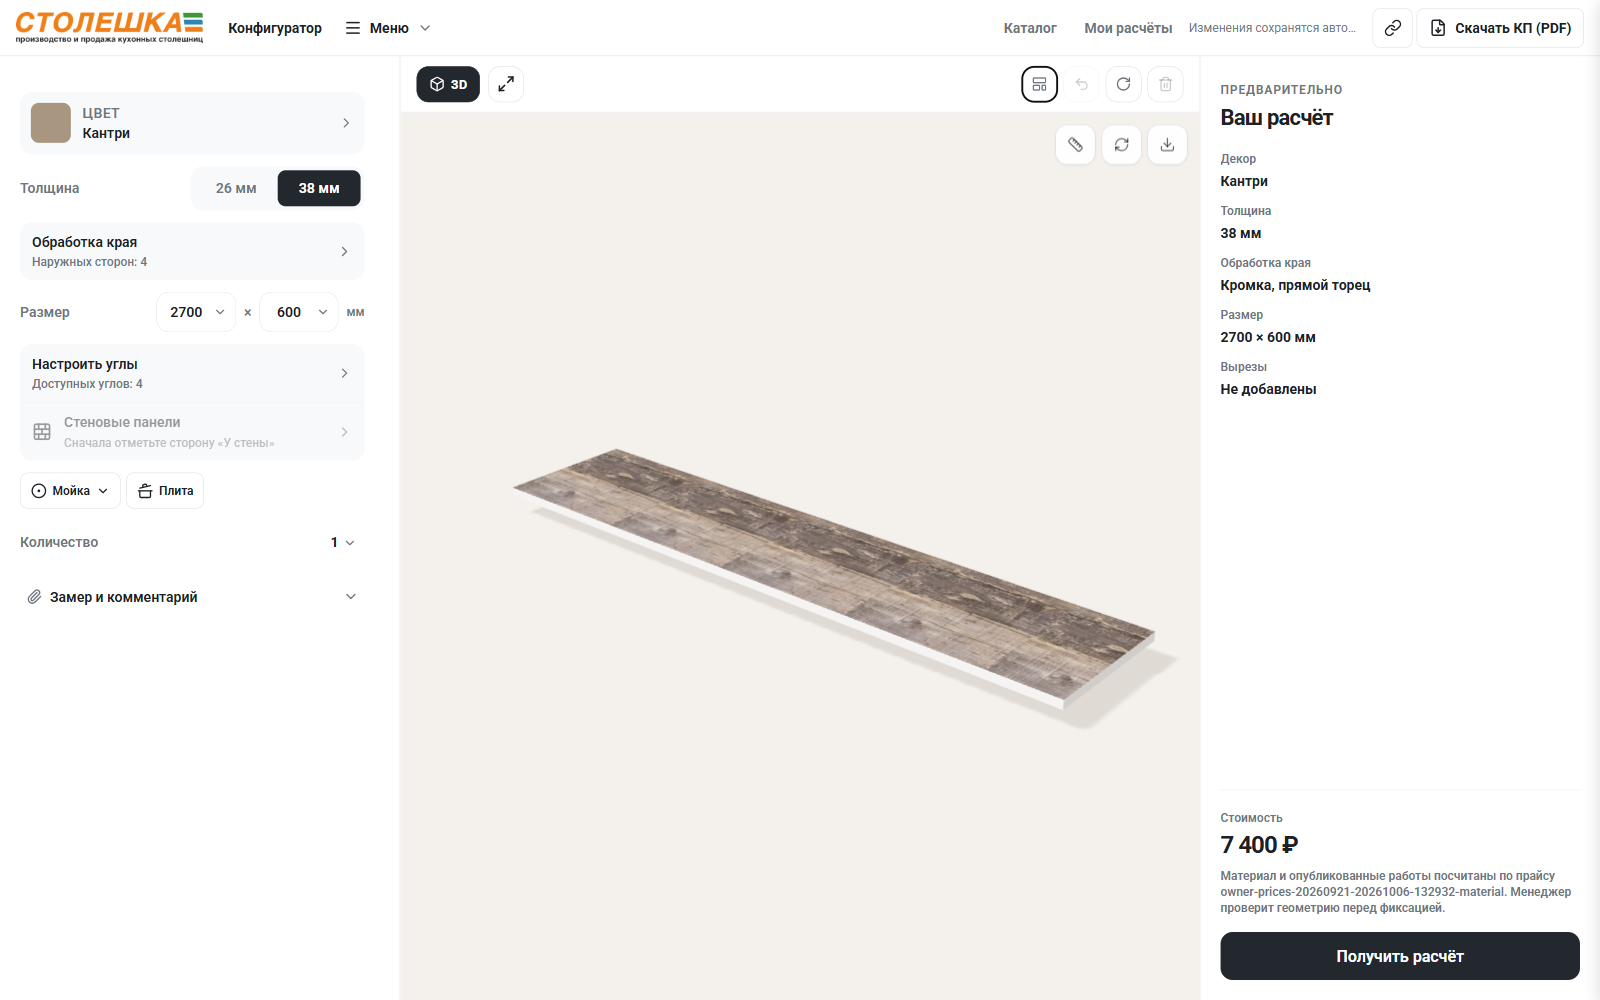Delete using the trash icon
Viewport: 1600px width, 1000px height.
pos(1165,84)
